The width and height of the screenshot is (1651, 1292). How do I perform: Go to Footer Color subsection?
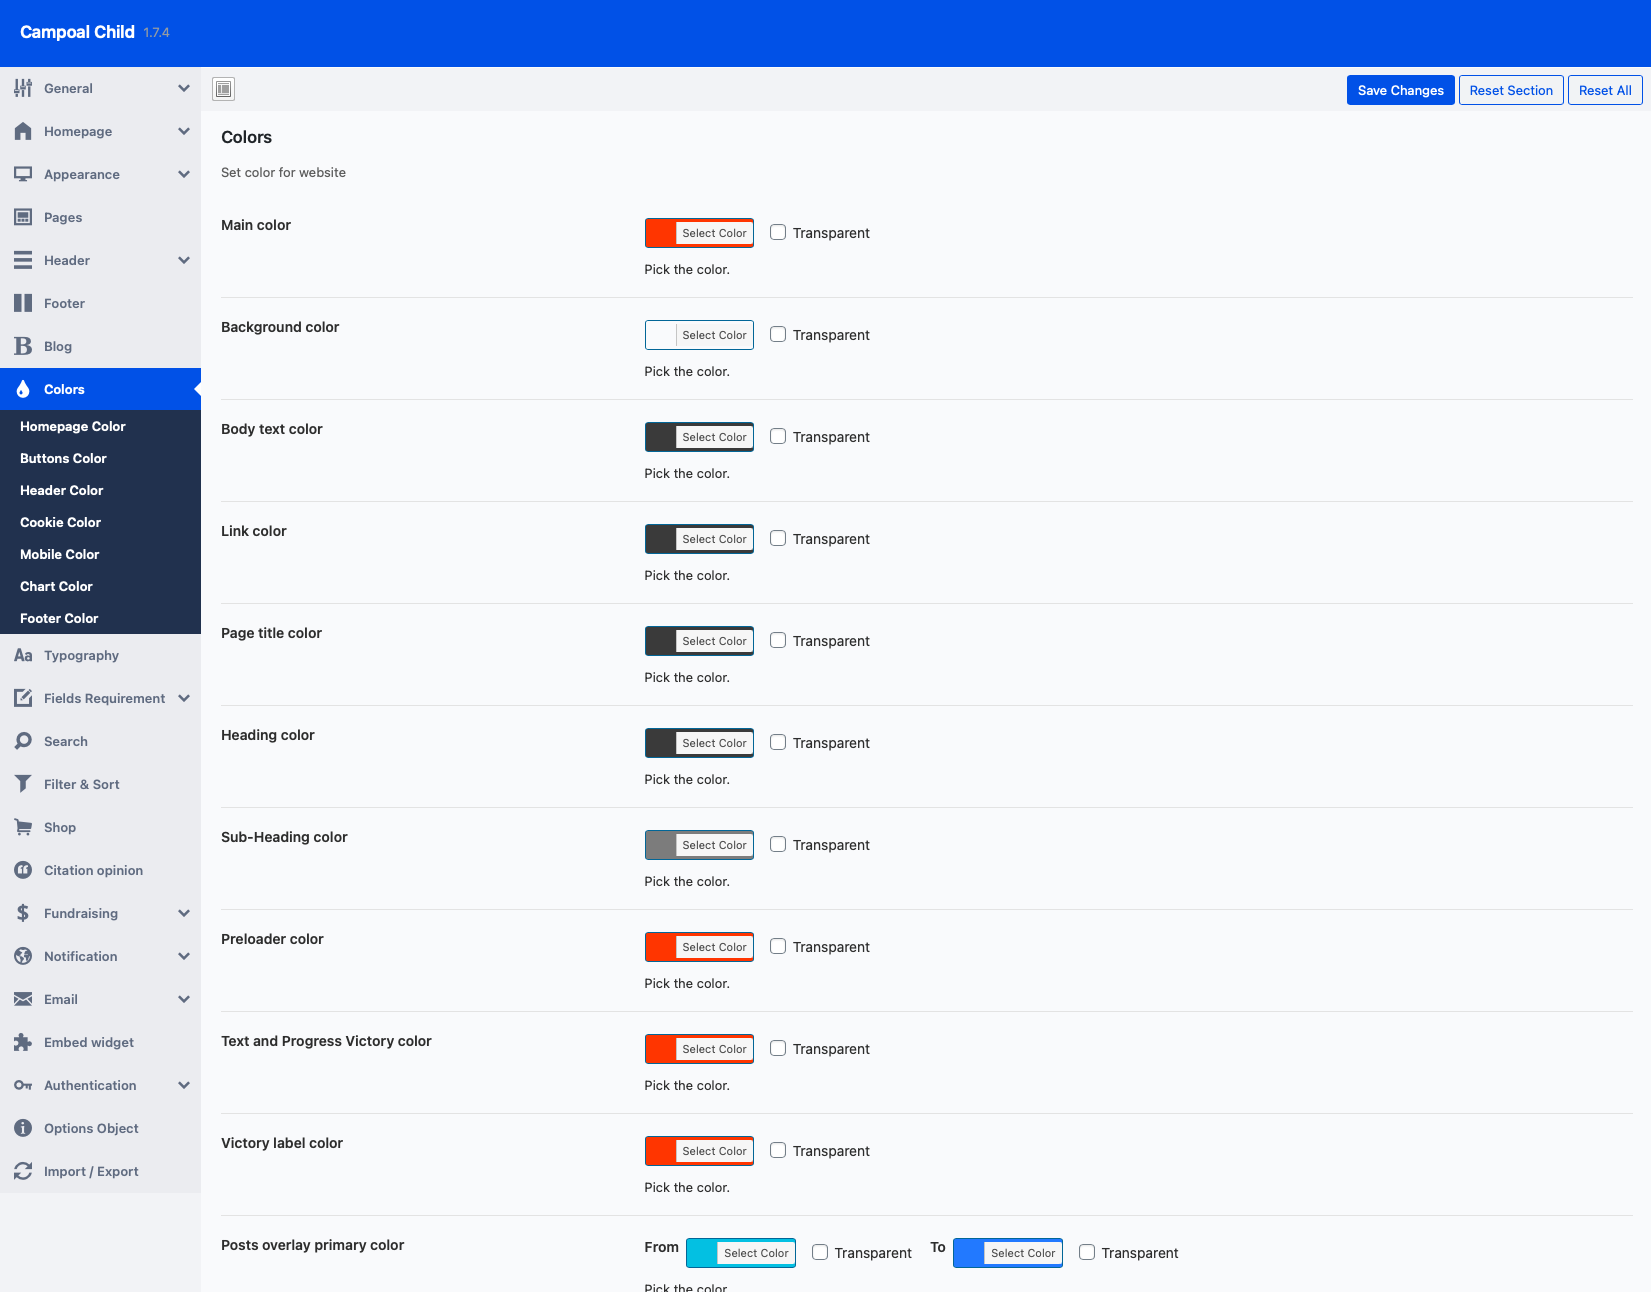point(59,618)
